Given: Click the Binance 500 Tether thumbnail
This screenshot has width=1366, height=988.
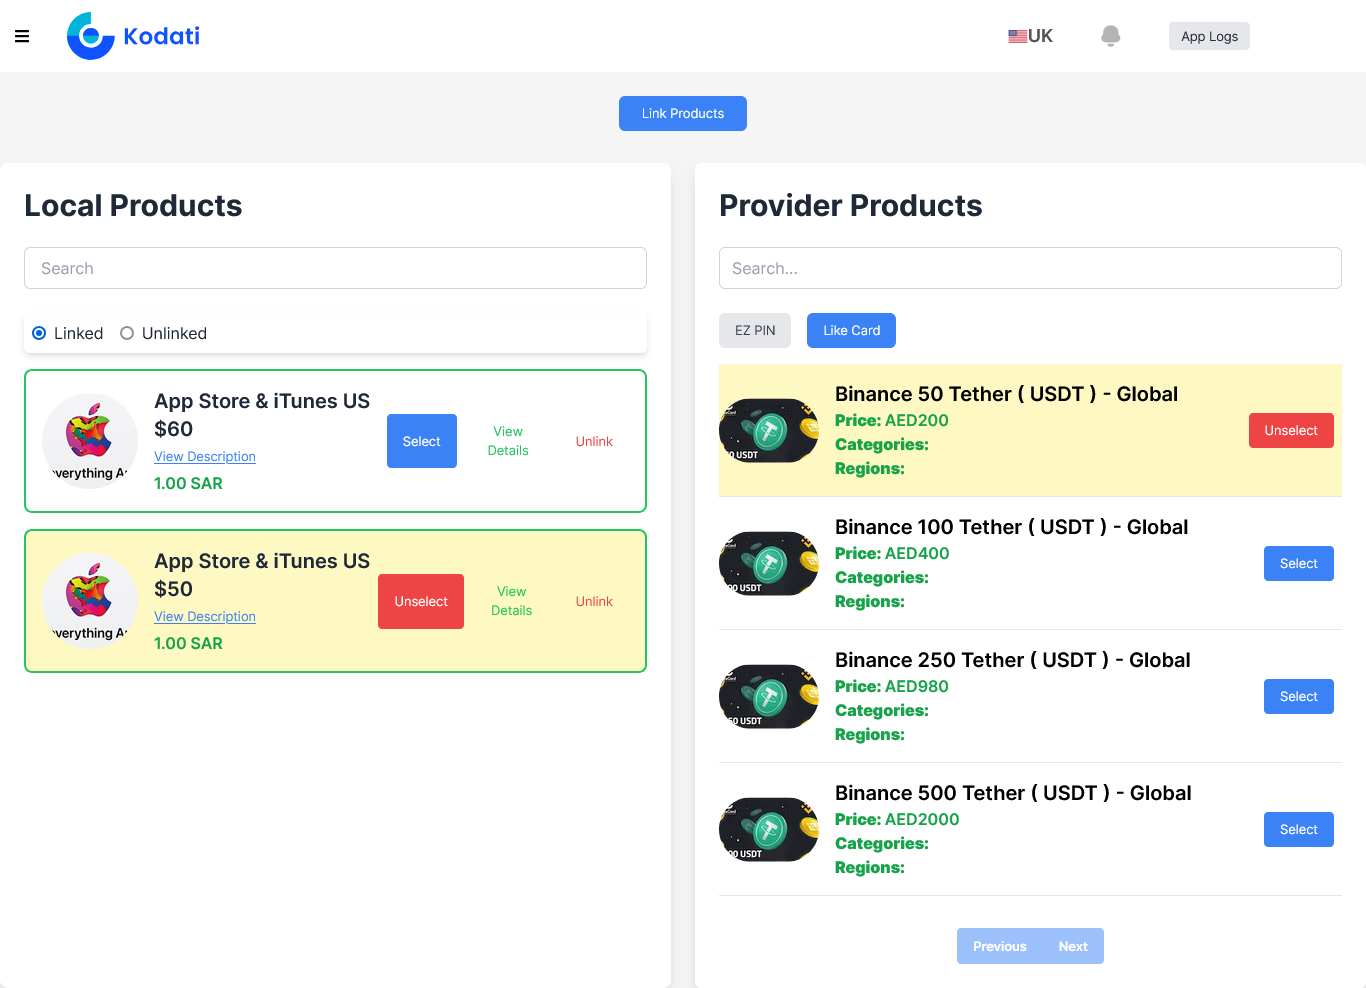Looking at the screenshot, I should point(769,830).
